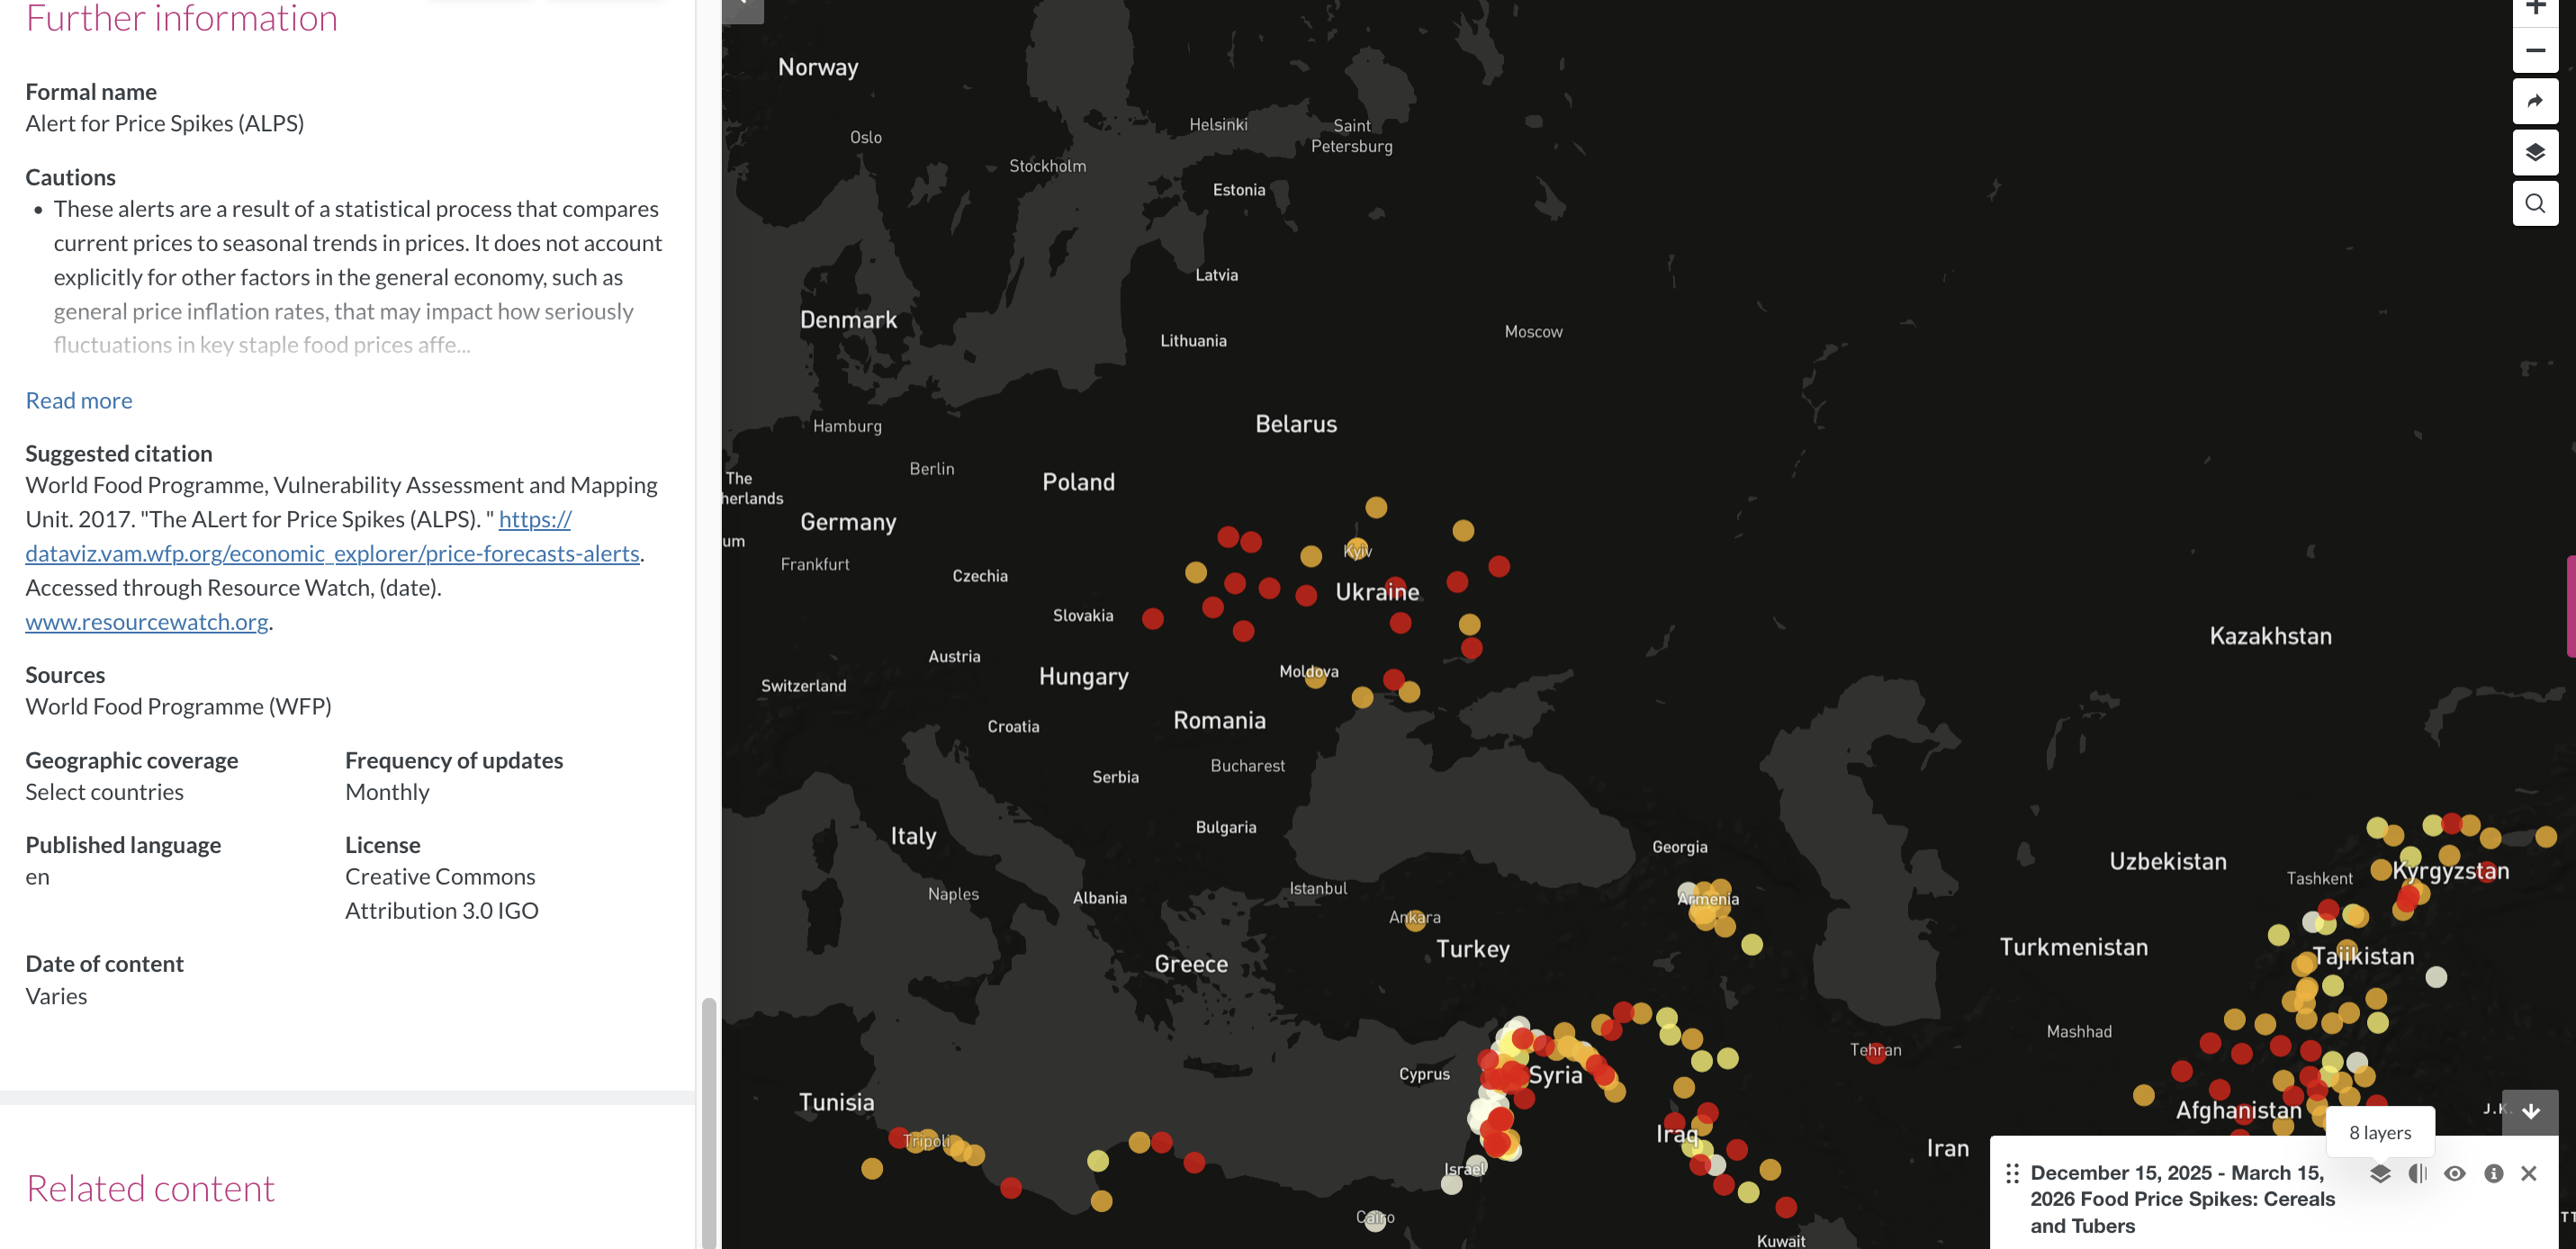
Task: Open the legend layer info icon
Action: point(2493,1173)
